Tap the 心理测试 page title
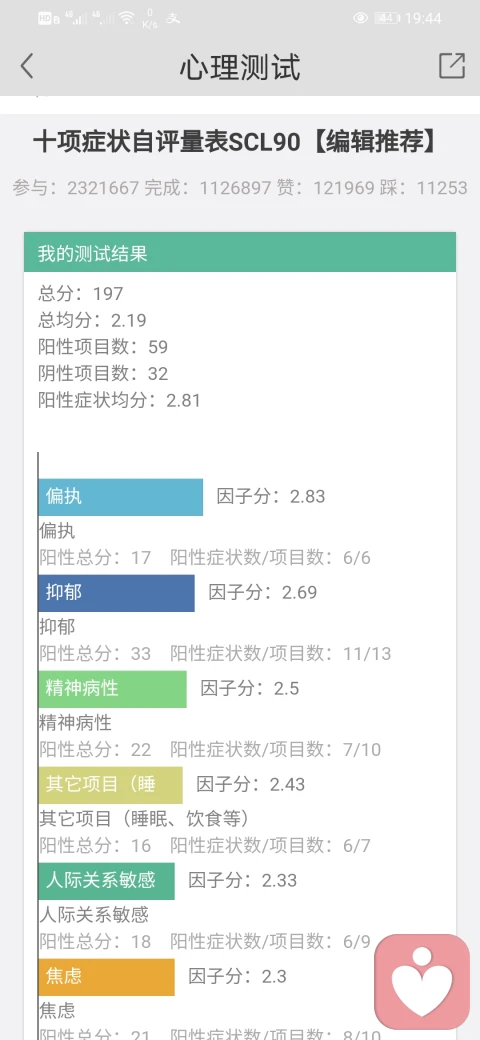The image size is (480, 1040). pyautogui.click(x=240, y=67)
